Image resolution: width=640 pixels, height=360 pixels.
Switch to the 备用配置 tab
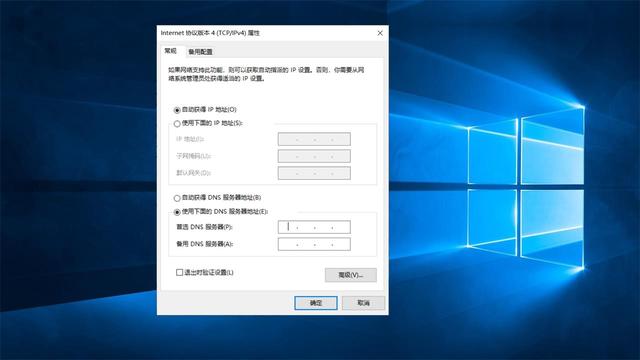pyautogui.click(x=200, y=52)
